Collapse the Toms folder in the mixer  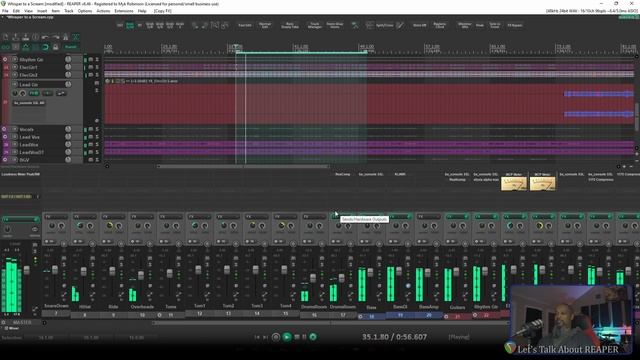point(160,315)
